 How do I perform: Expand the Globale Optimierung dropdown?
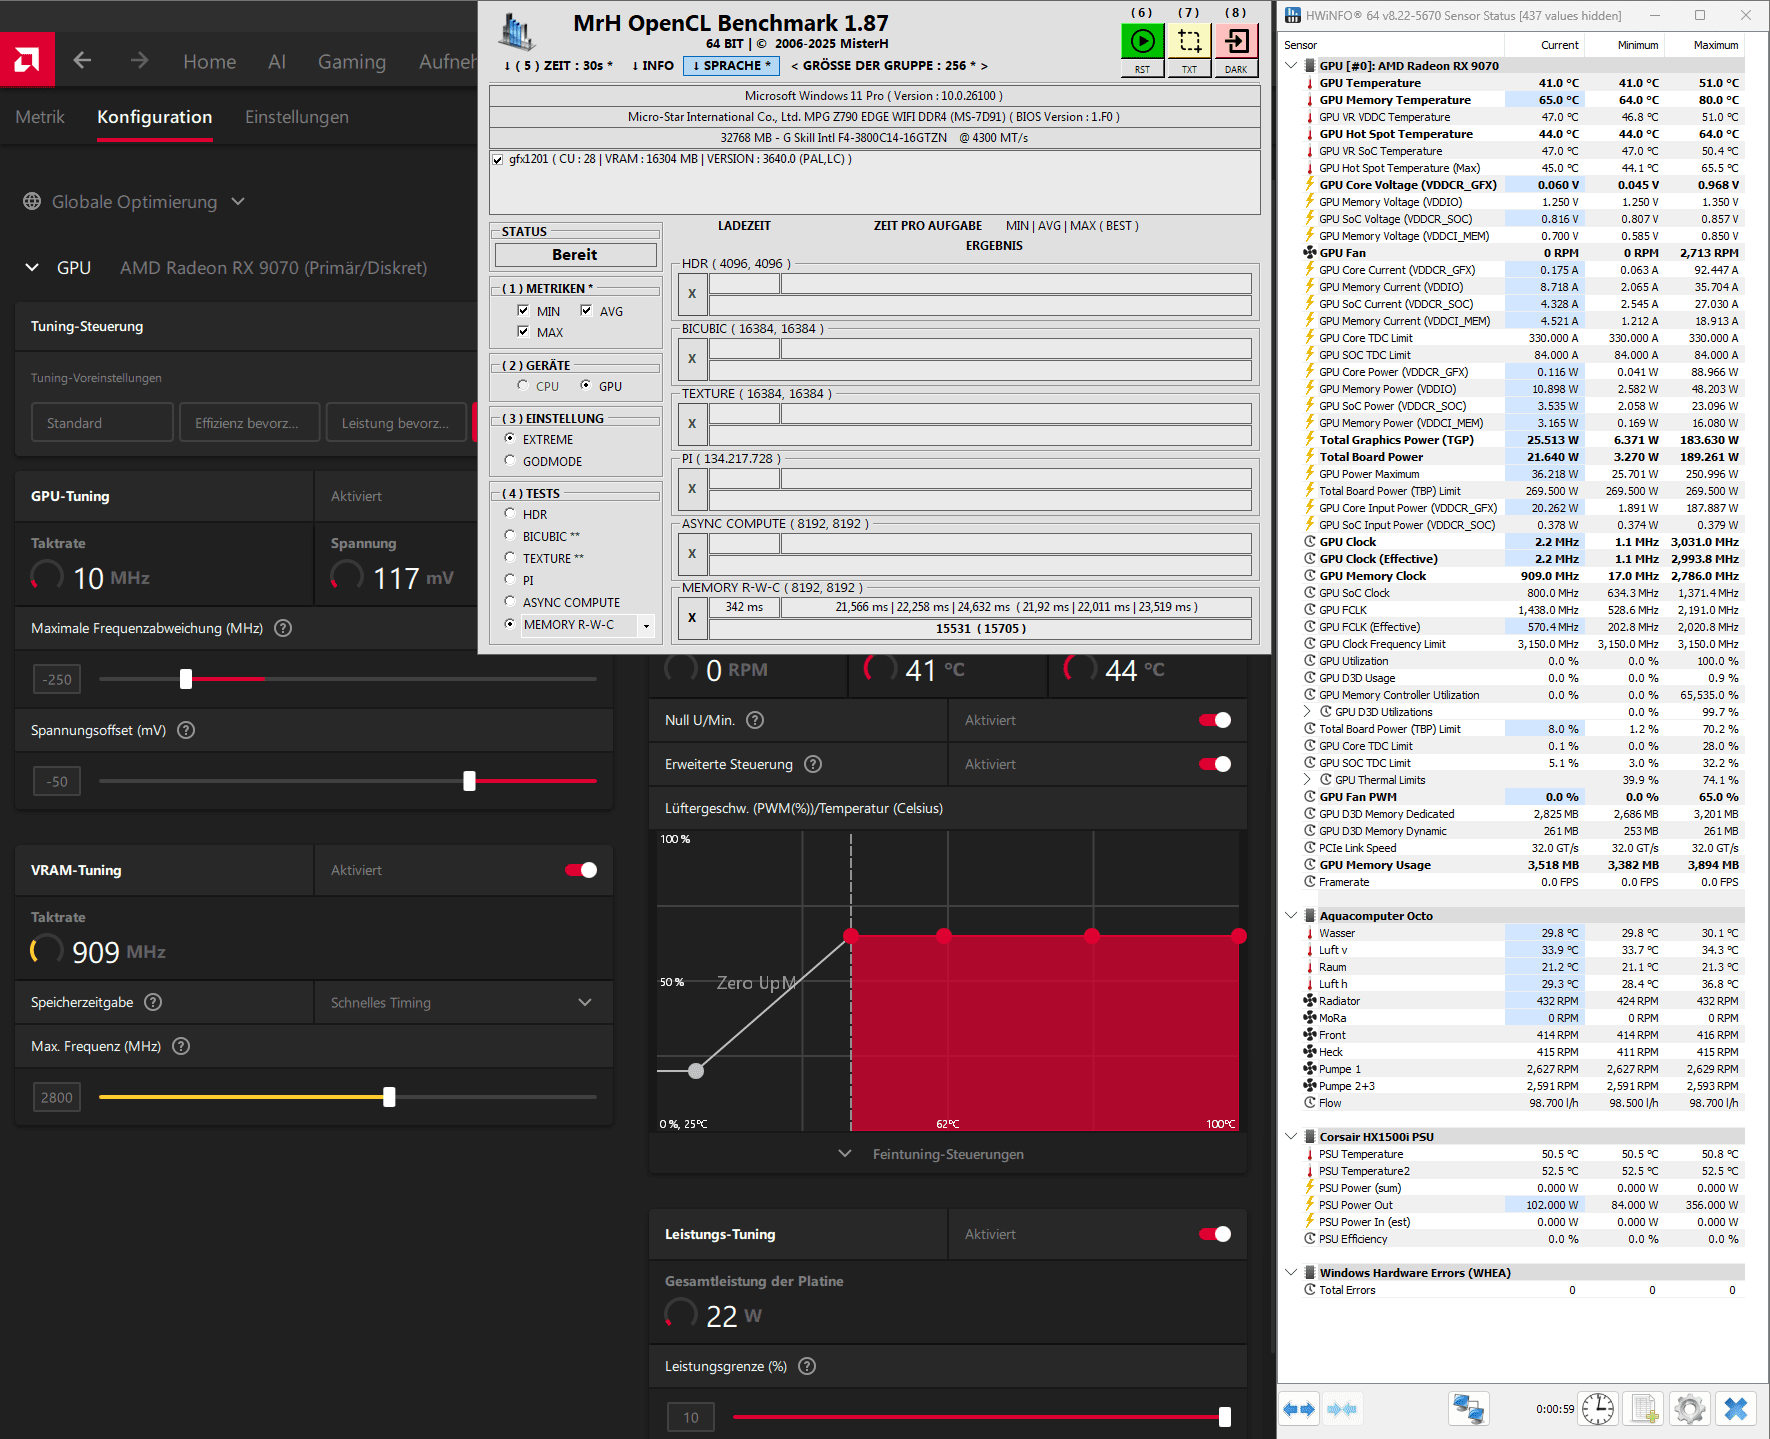(x=238, y=201)
